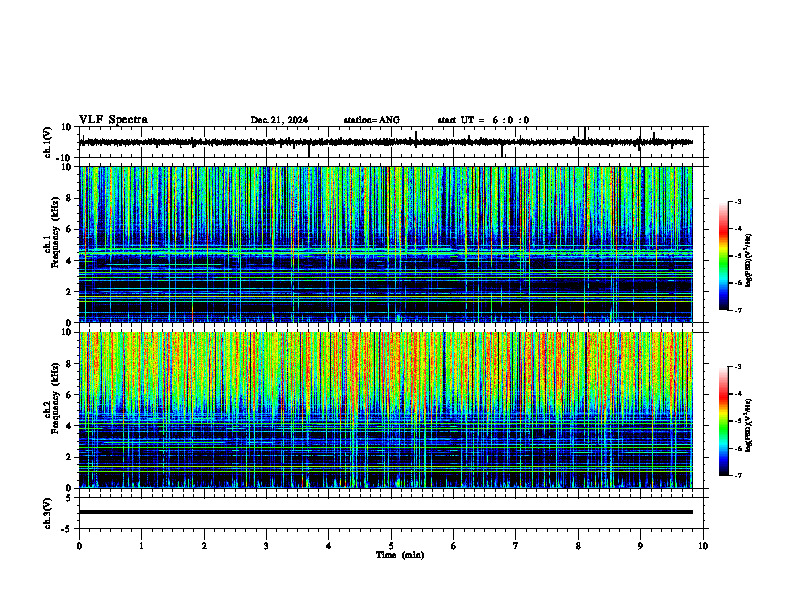
Task: Click ch.2 frequency axis "4" kHz tick label
Action: coord(70,426)
